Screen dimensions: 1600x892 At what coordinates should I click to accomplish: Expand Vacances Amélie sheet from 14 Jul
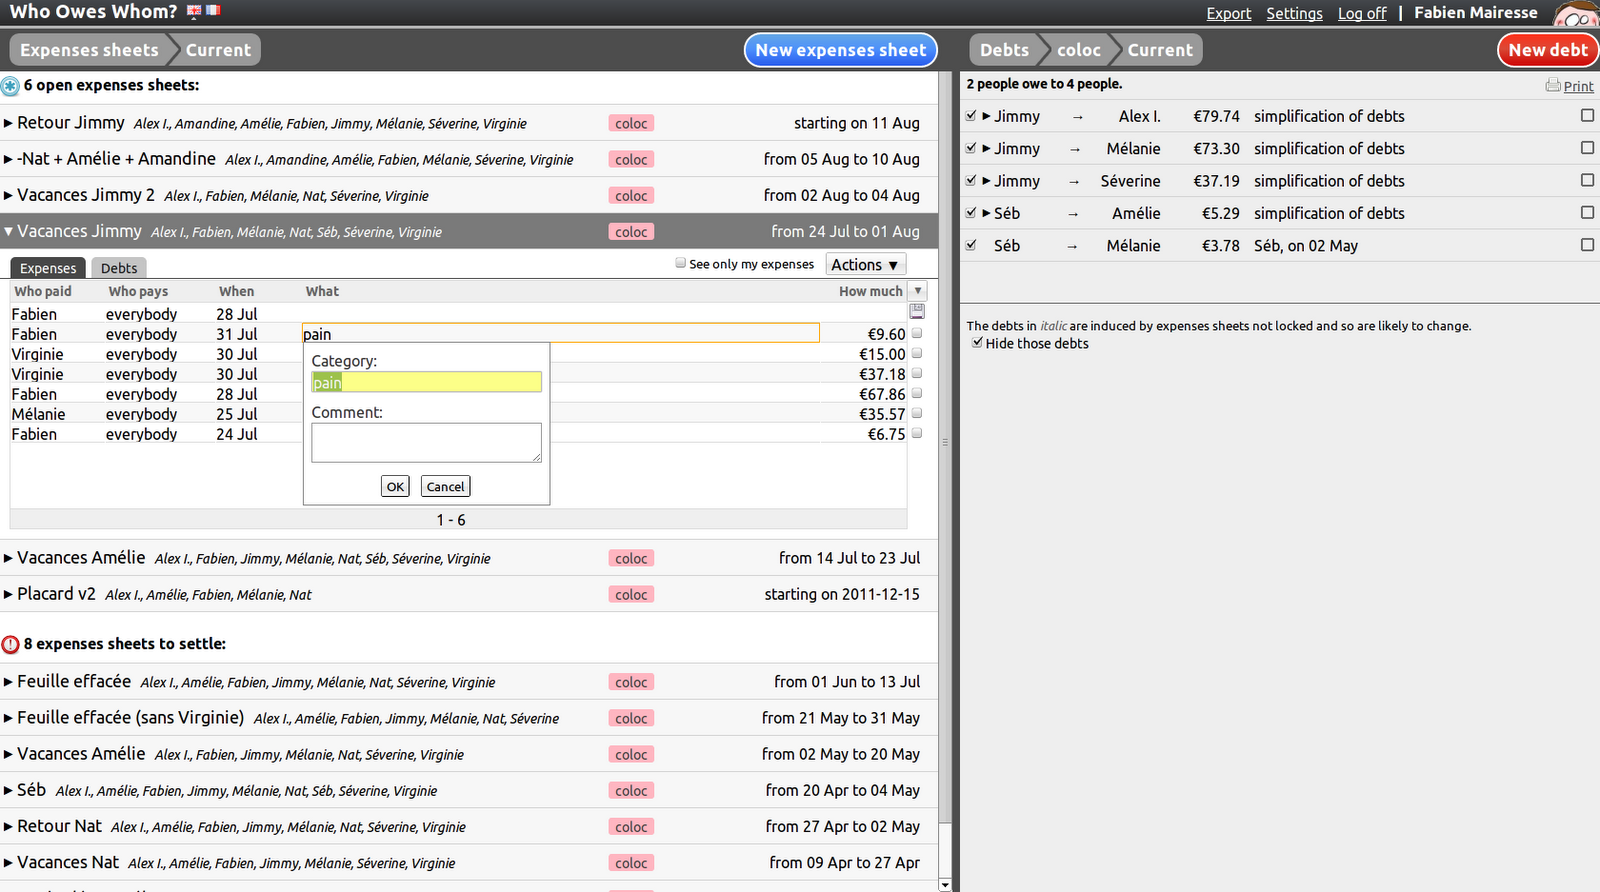coord(8,558)
